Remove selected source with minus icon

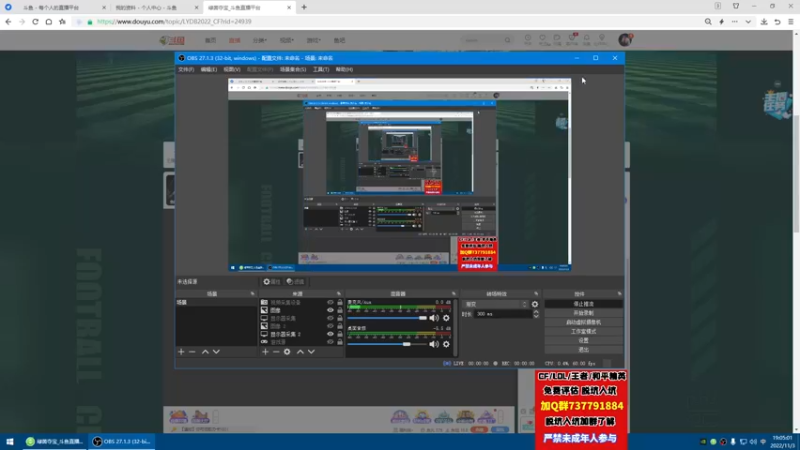[x=276, y=352]
